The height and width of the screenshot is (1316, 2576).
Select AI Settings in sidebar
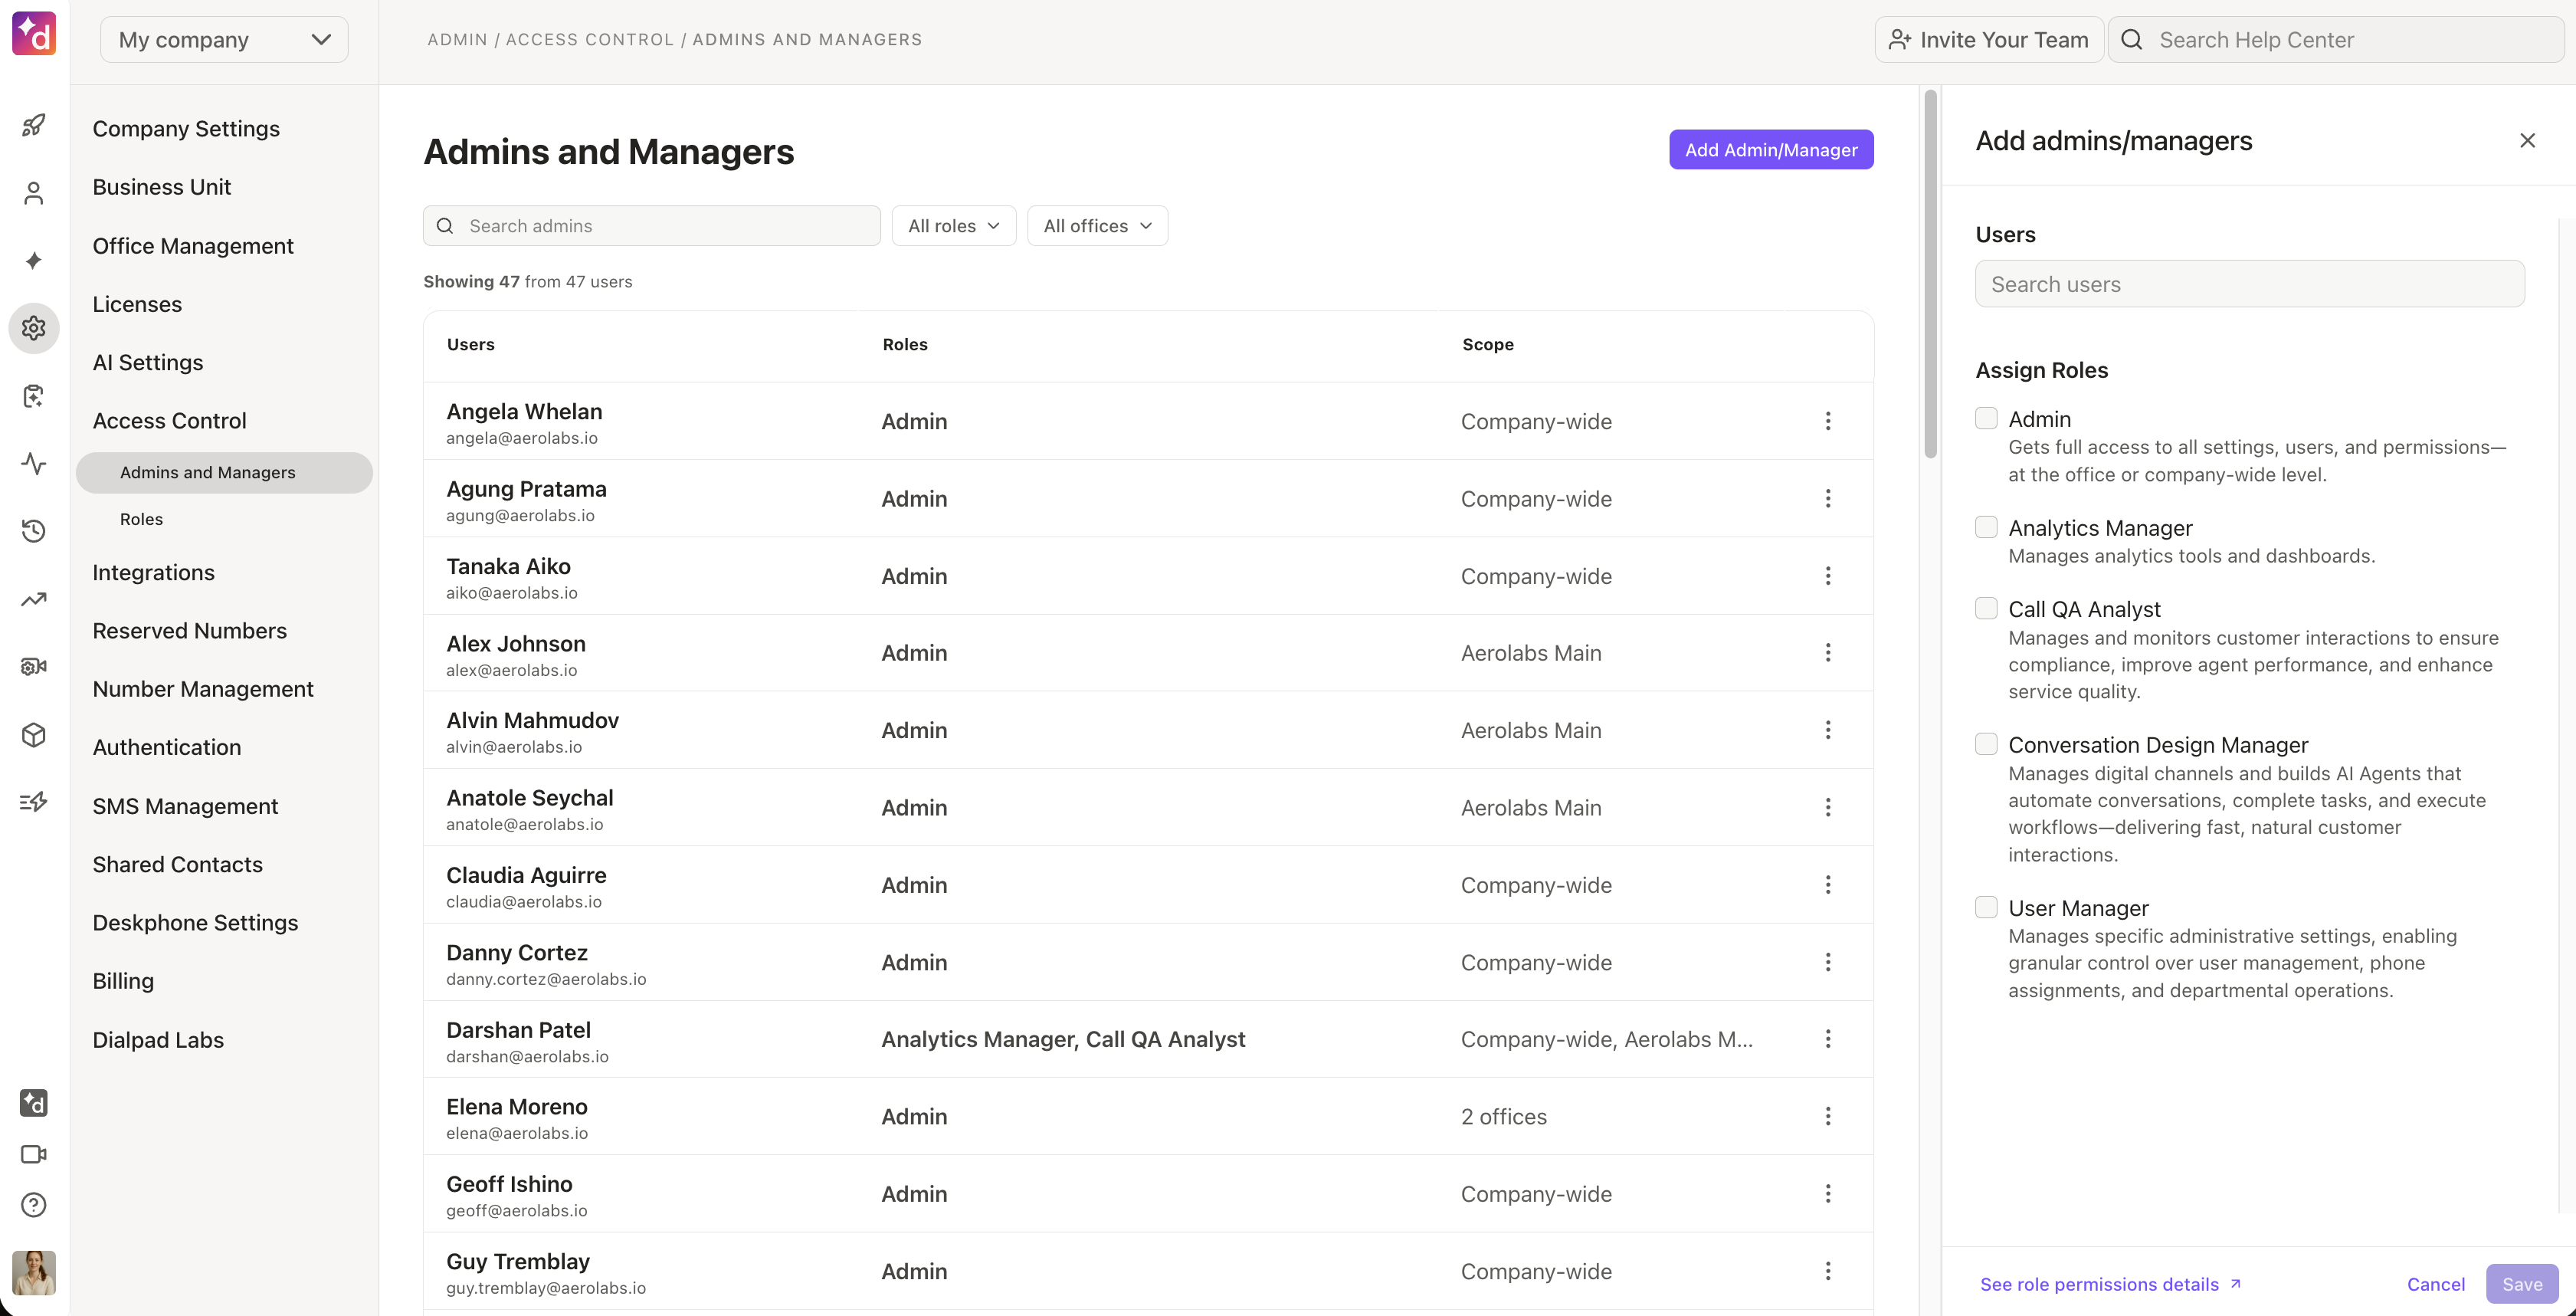148,363
